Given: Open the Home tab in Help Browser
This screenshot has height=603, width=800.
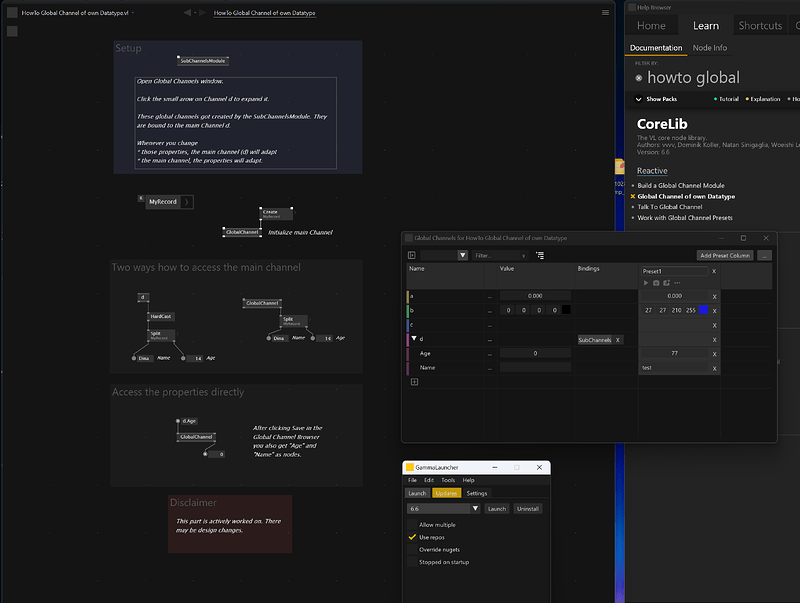Looking at the screenshot, I should (x=651, y=26).
